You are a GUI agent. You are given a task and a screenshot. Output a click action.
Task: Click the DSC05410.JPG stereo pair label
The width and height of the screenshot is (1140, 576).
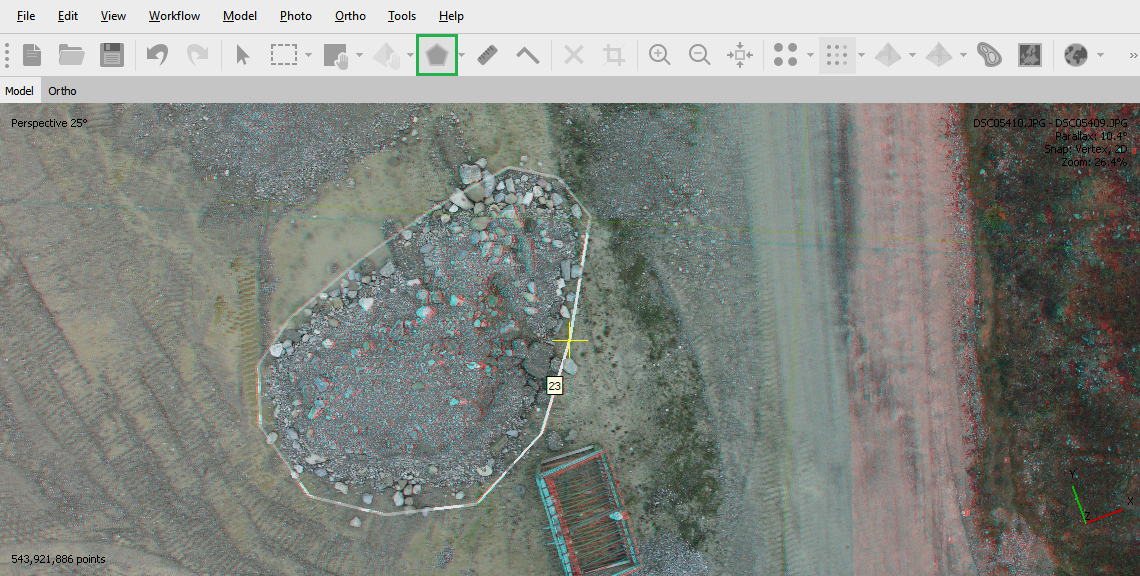point(1050,123)
